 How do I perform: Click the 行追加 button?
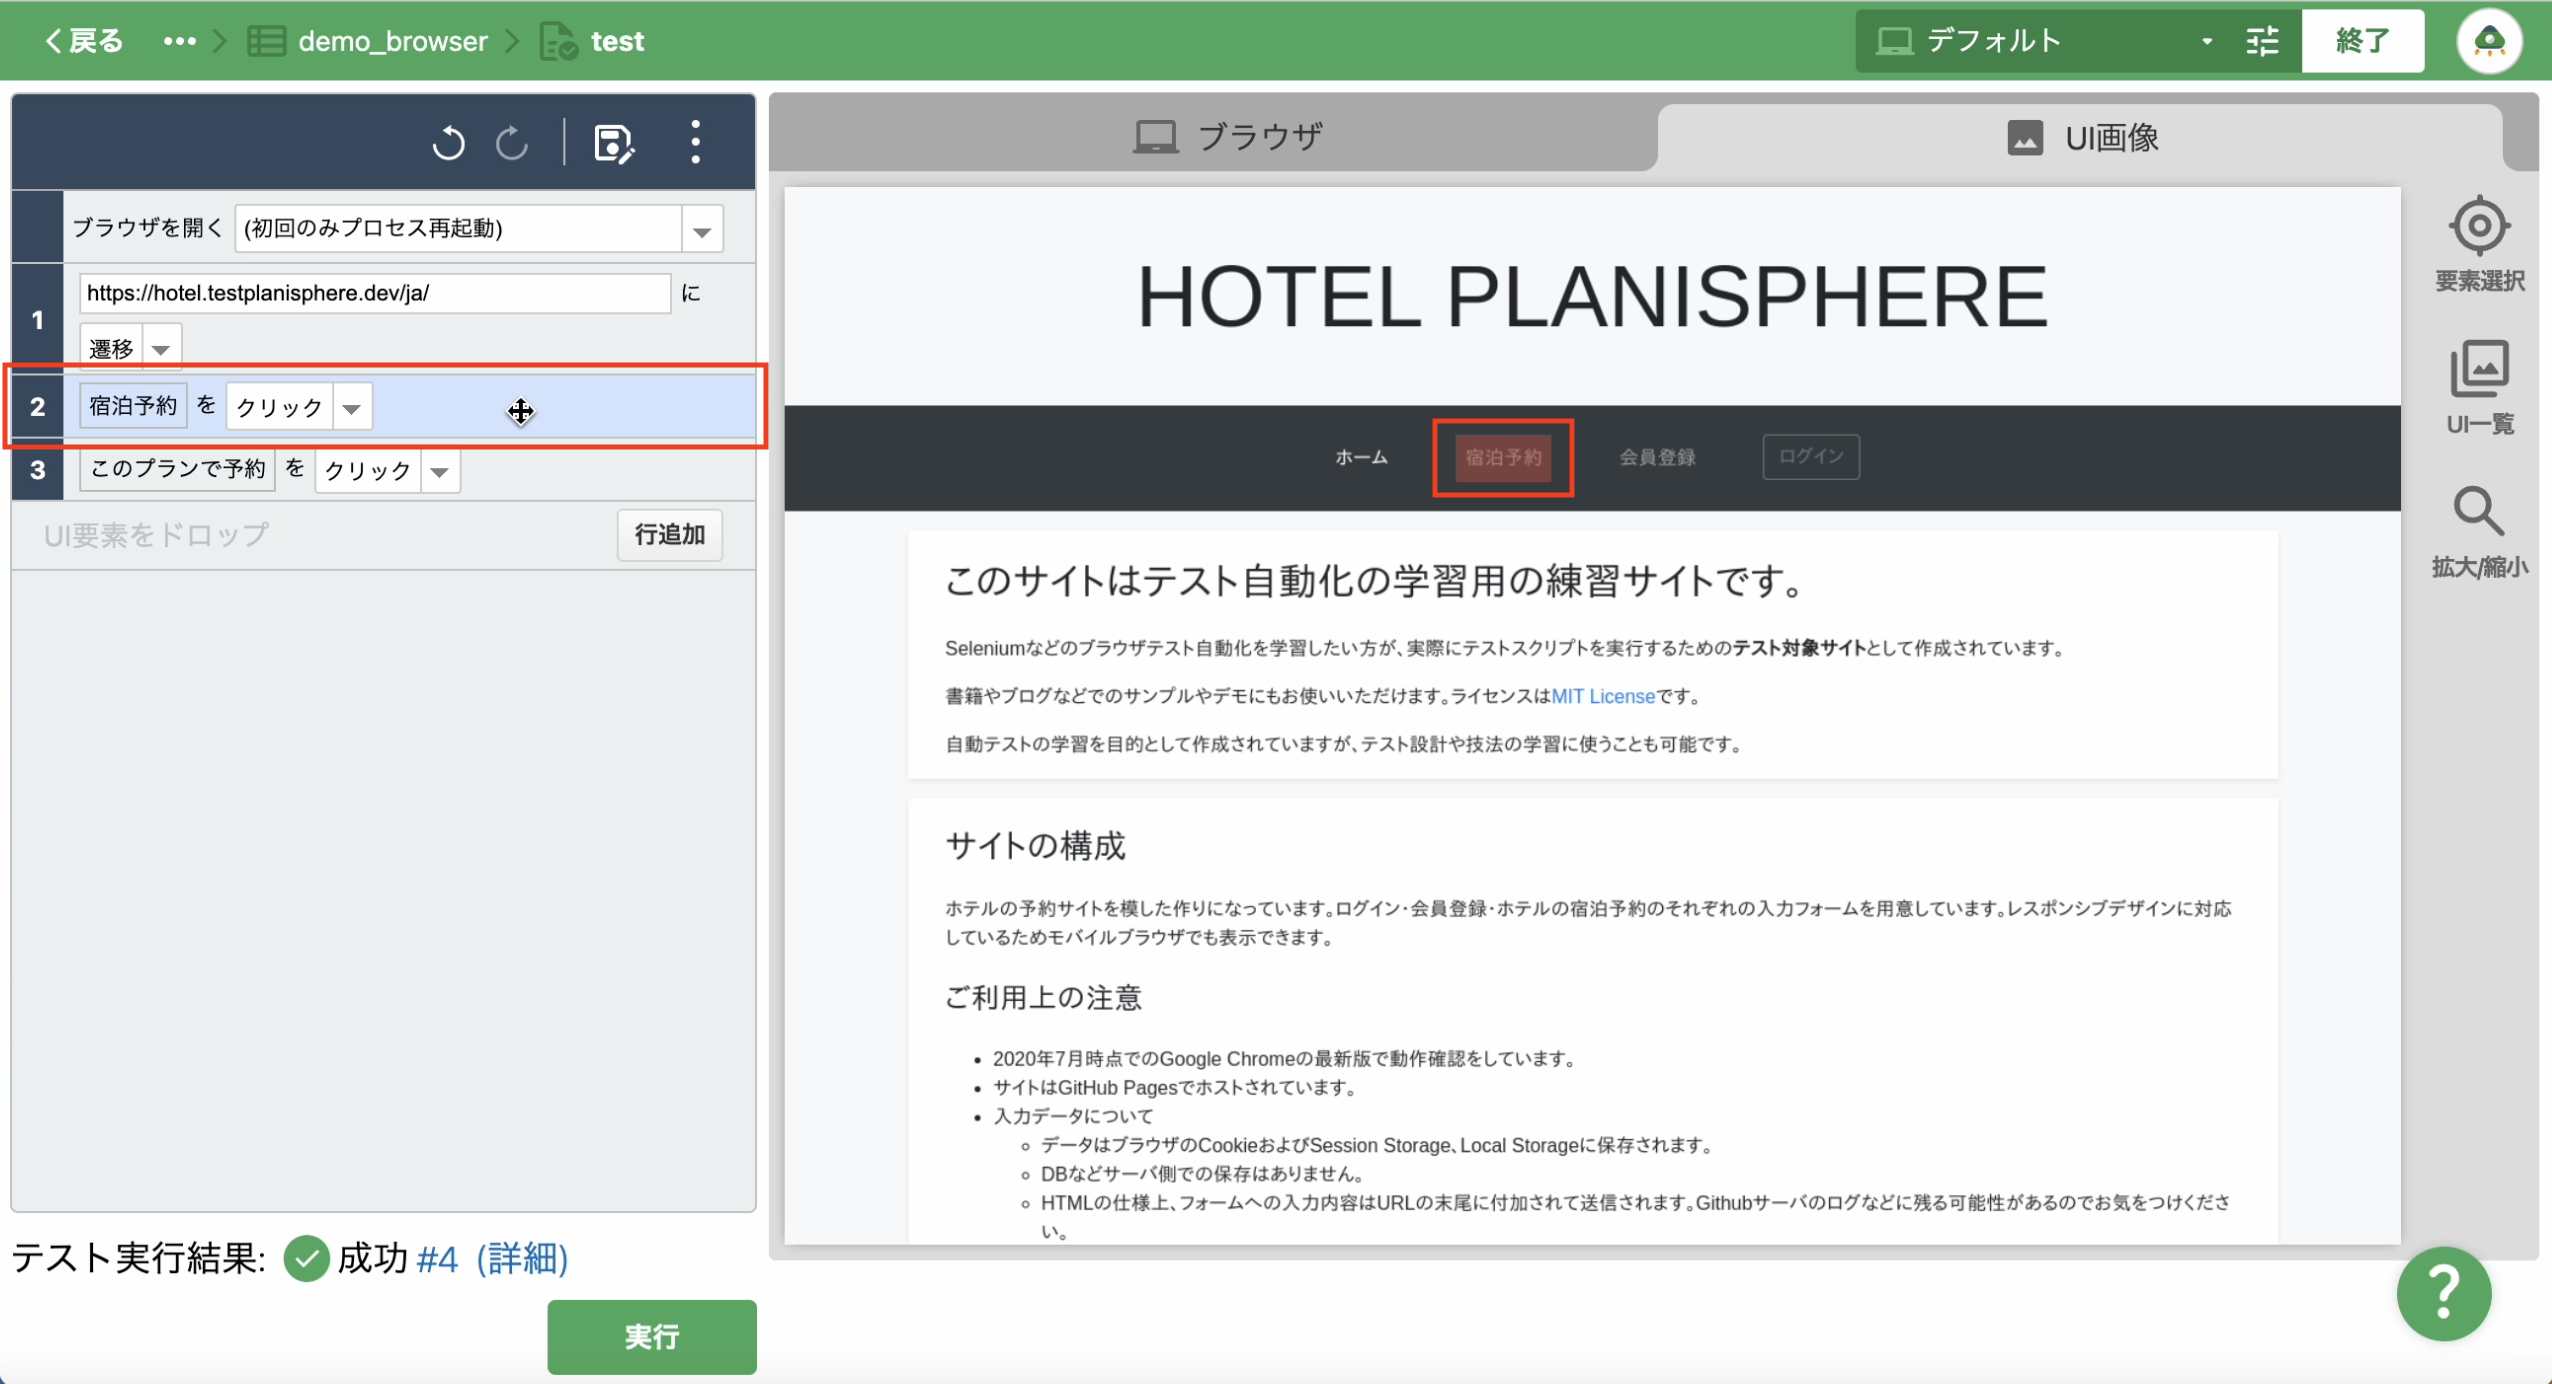669,535
